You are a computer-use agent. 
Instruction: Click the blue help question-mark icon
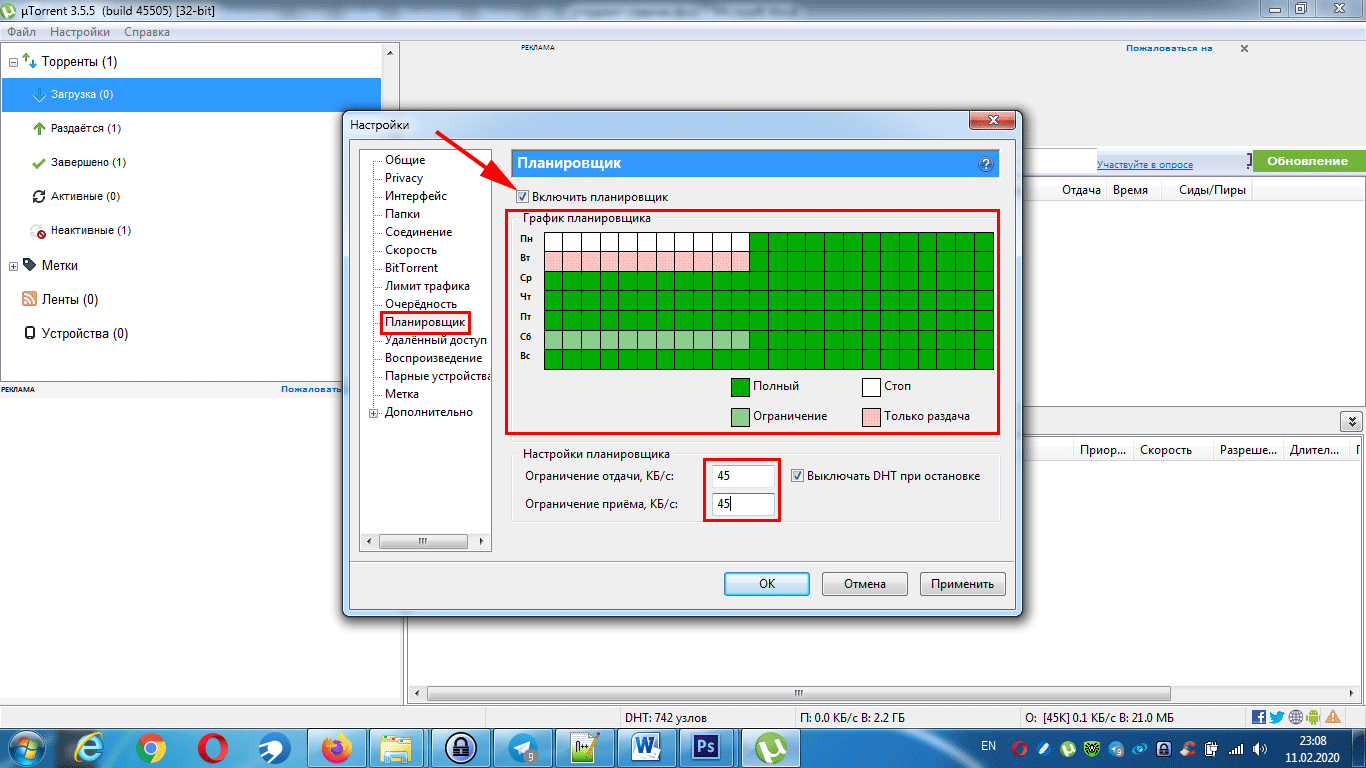[x=985, y=164]
